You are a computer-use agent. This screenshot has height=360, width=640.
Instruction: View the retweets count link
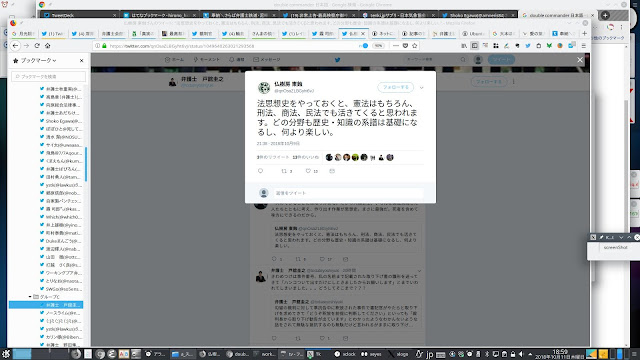[273, 157]
